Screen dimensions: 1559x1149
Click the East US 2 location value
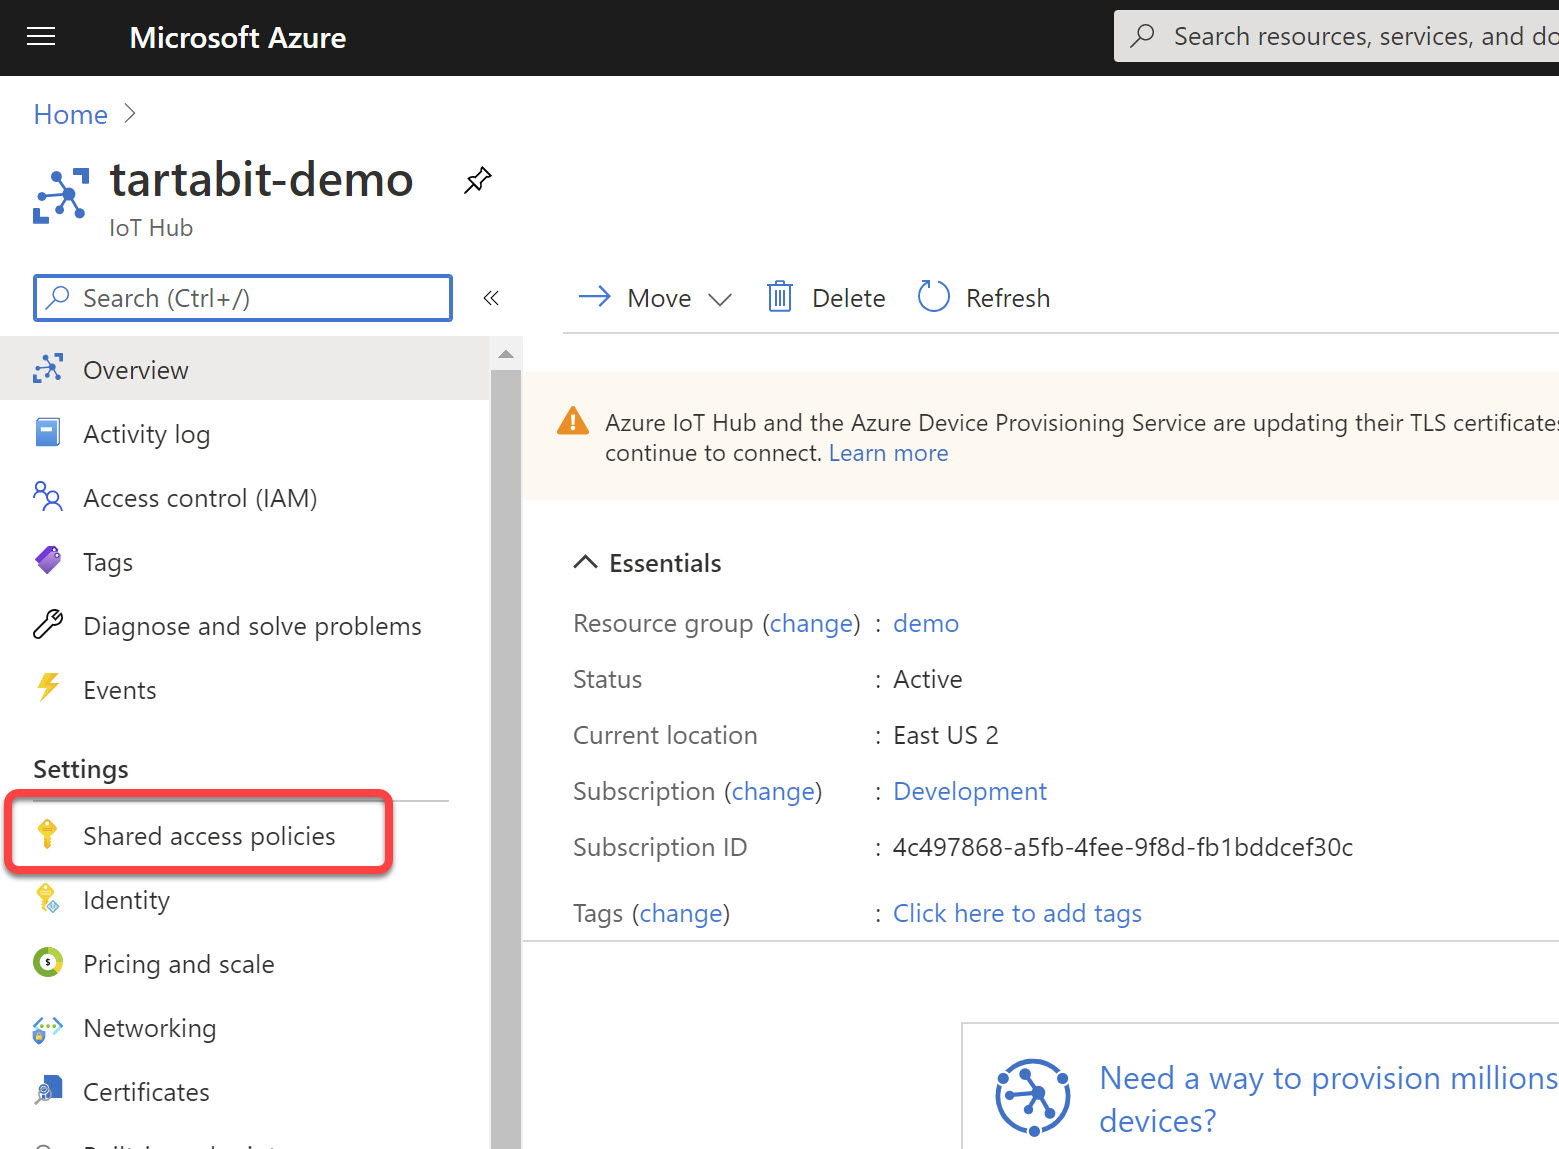coord(946,735)
